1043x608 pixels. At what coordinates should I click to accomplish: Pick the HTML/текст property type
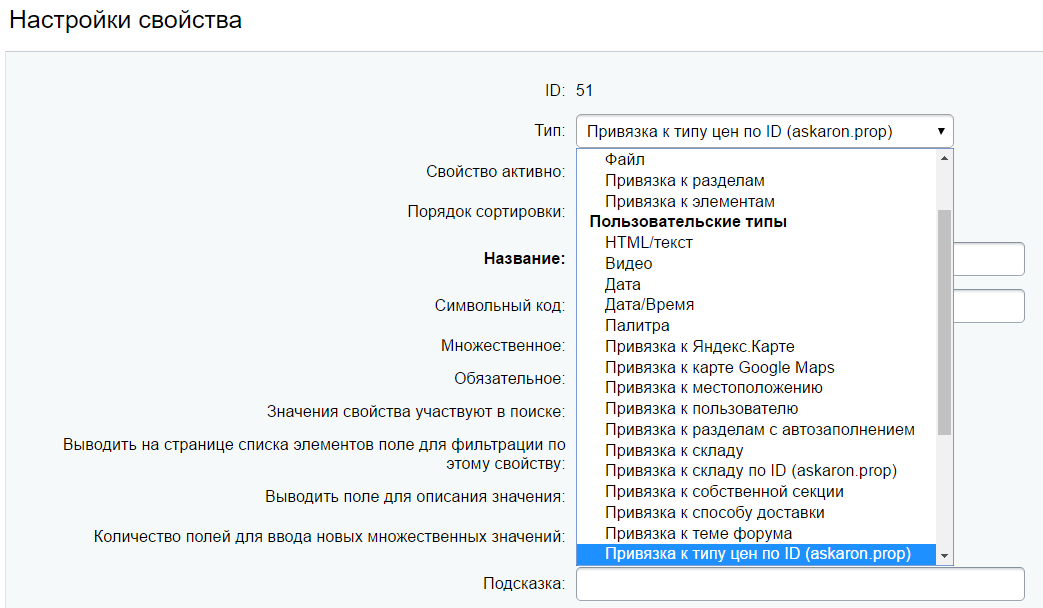648,243
